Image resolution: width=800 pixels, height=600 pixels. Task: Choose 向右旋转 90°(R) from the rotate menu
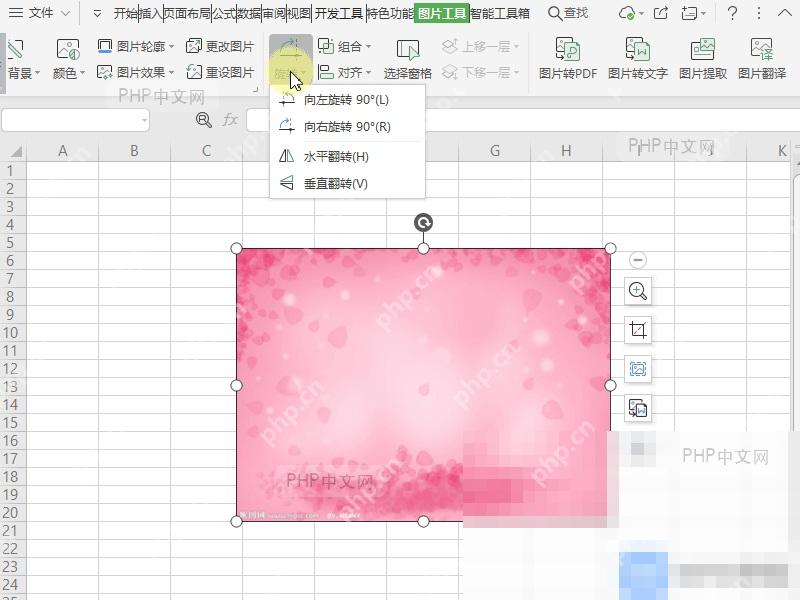pyautogui.click(x=347, y=126)
